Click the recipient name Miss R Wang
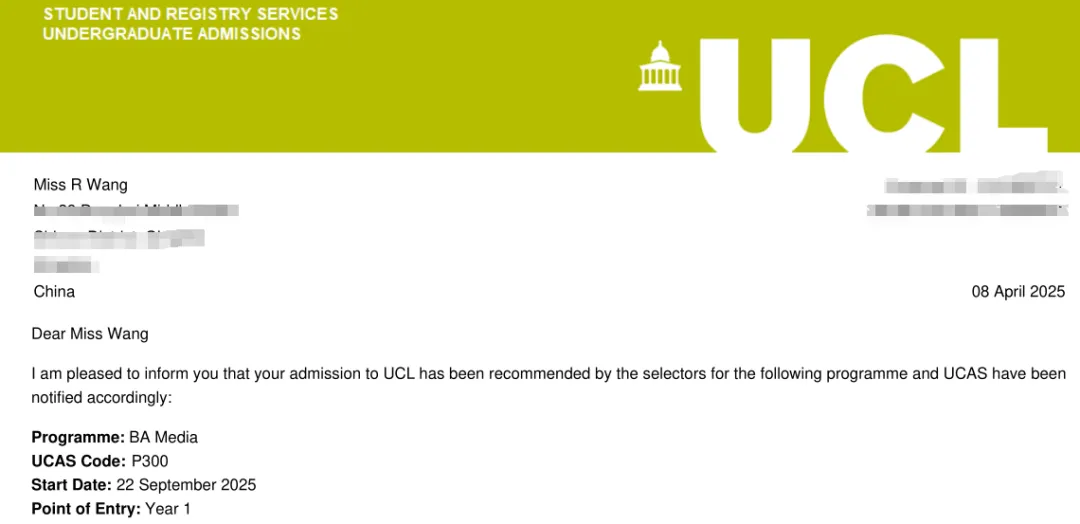The image size is (1080, 524). 81,185
